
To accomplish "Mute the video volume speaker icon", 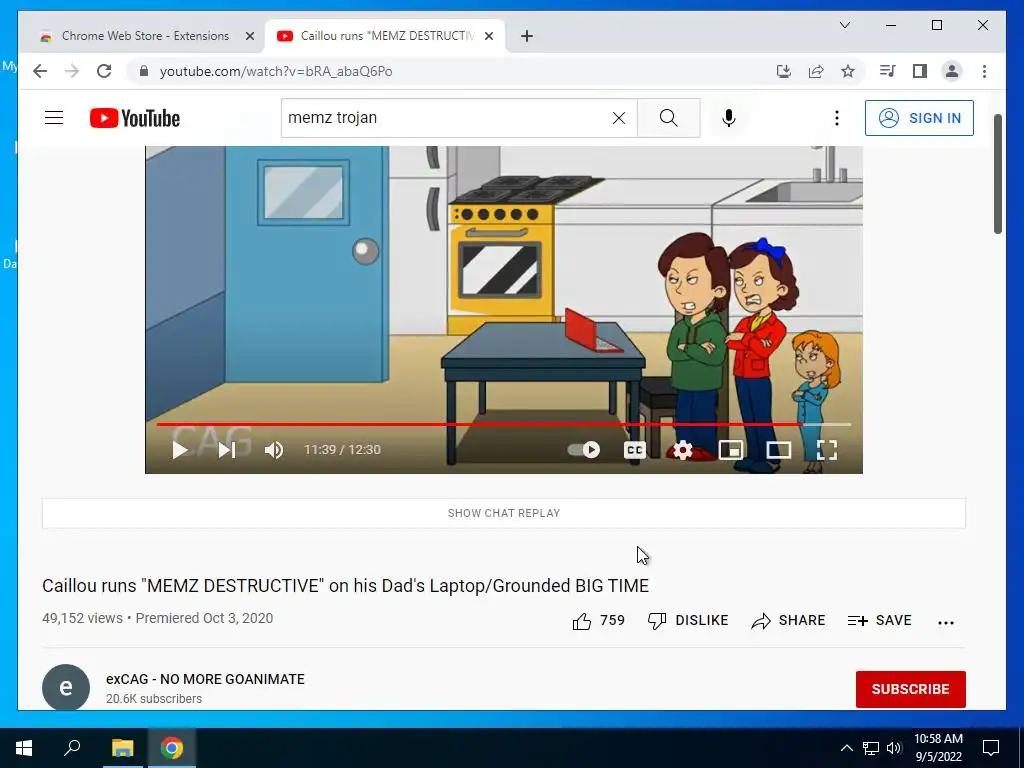I will [274, 449].
